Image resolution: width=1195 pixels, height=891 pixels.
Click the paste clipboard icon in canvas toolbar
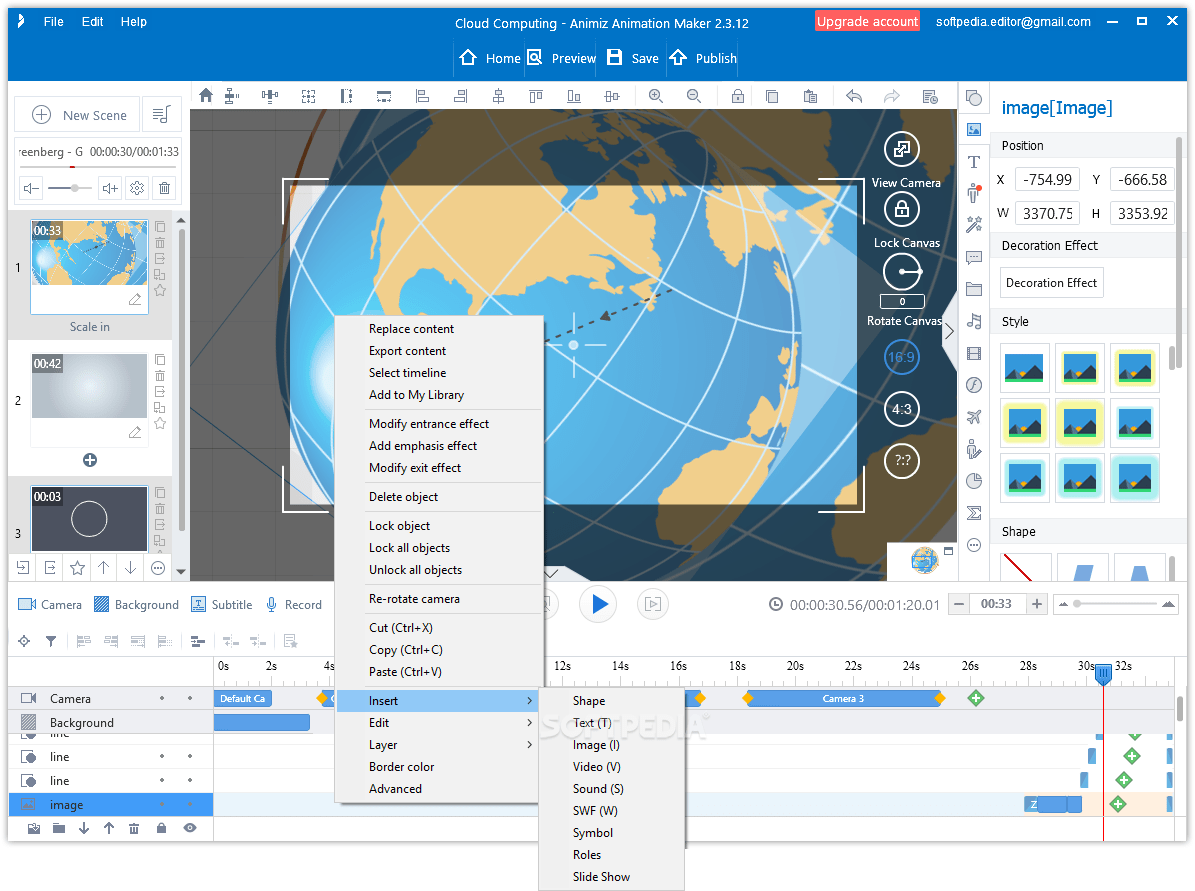tap(810, 96)
